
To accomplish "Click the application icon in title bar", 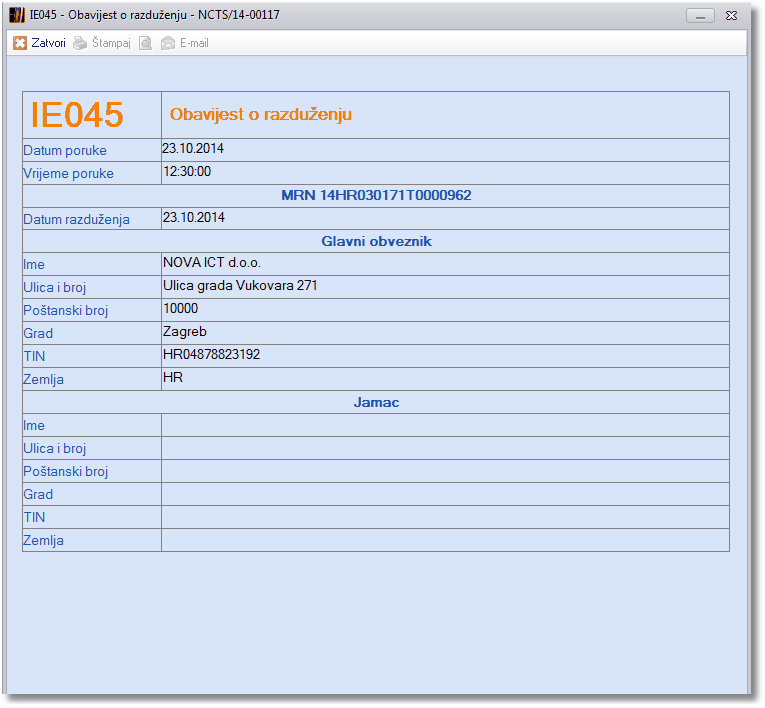I will (17, 15).
